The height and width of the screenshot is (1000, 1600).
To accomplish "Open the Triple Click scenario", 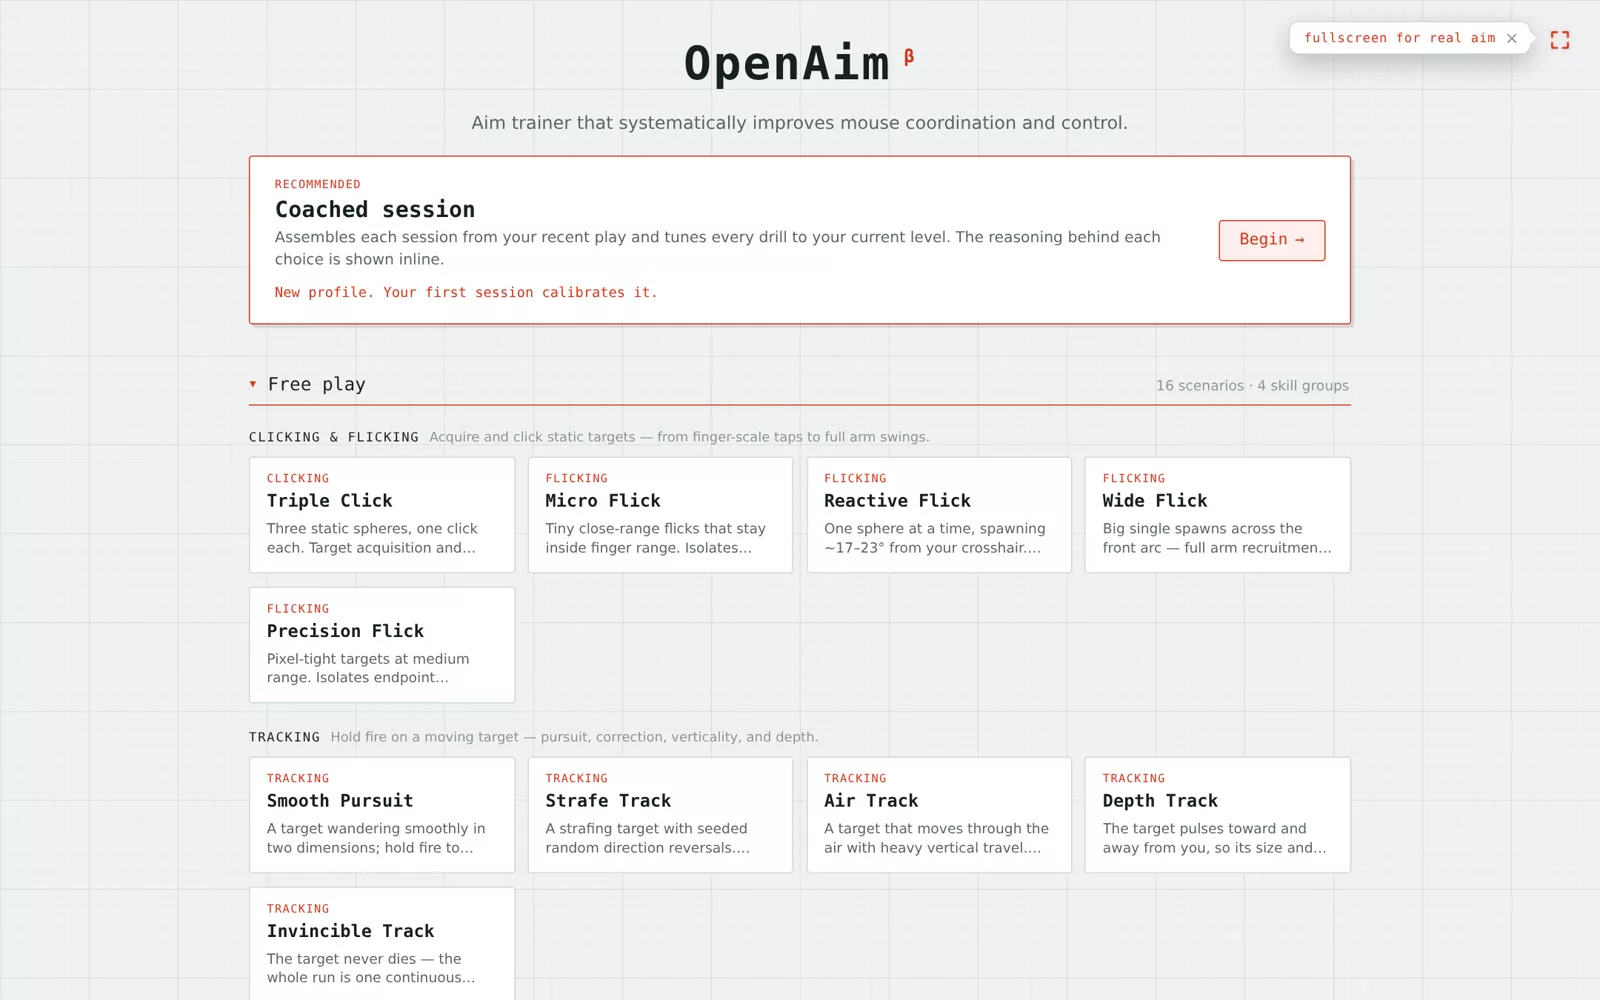I will tap(382, 515).
